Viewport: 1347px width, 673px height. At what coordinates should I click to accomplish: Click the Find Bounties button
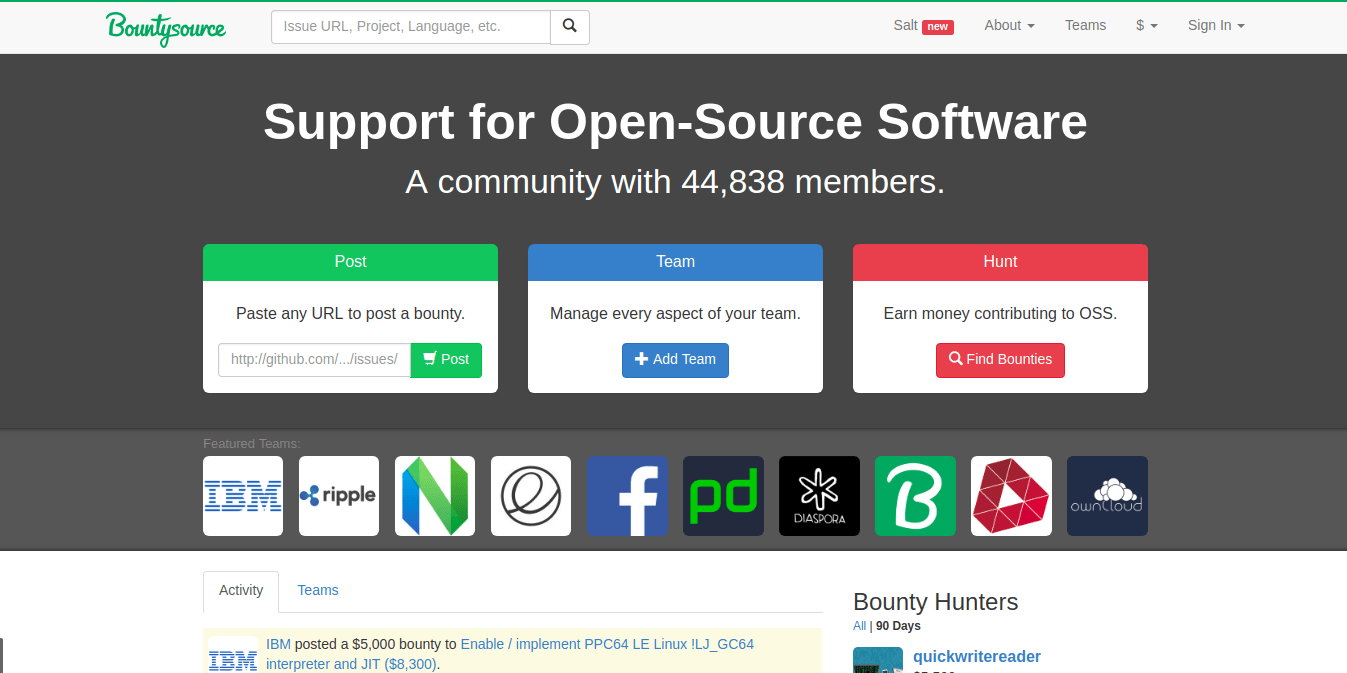click(x=1000, y=360)
